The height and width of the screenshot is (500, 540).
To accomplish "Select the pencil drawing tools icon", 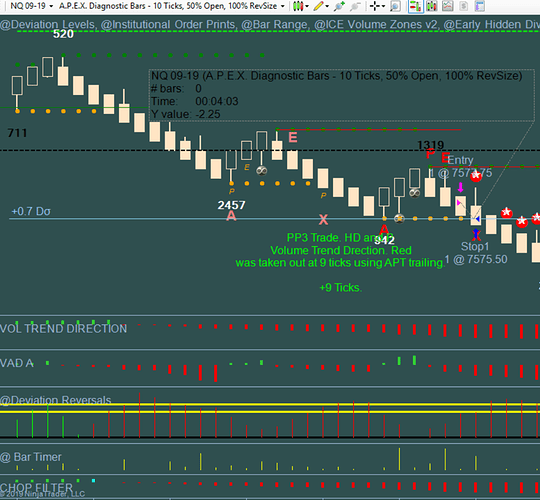I will [319, 6].
